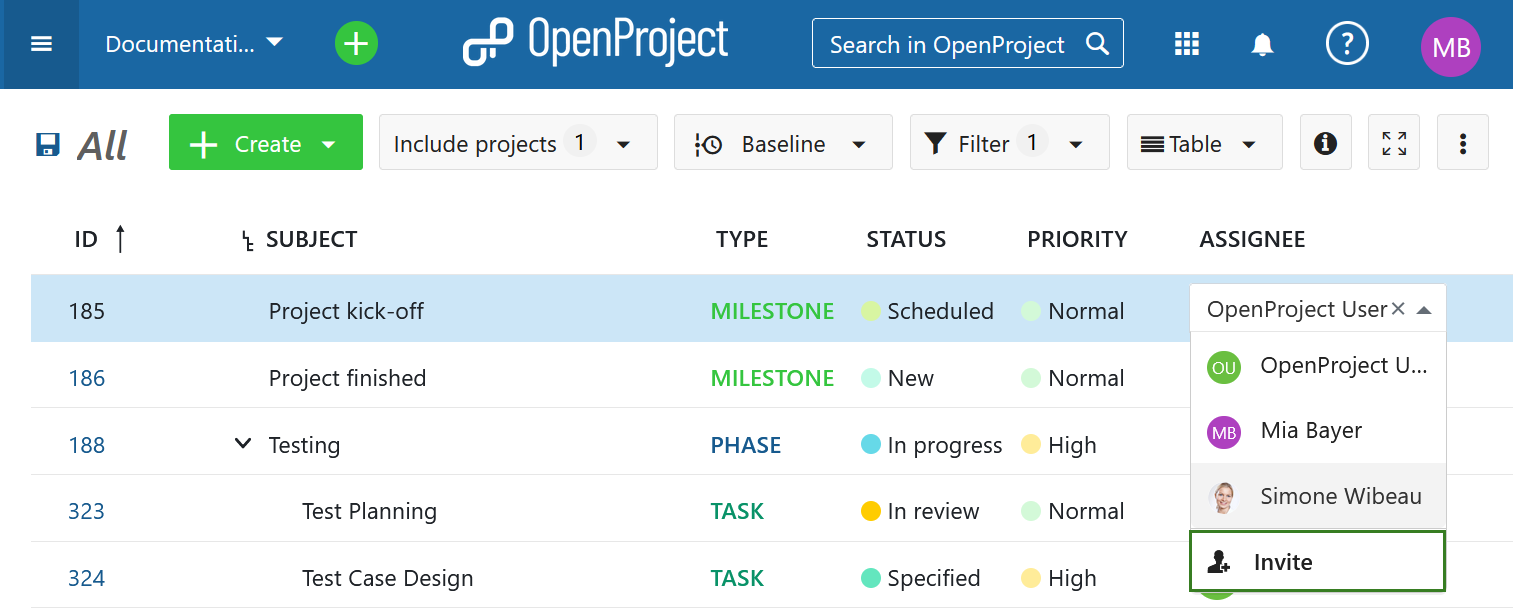Open the Include projects dropdown
The image size is (1513, 615).
tap(517, 144)
